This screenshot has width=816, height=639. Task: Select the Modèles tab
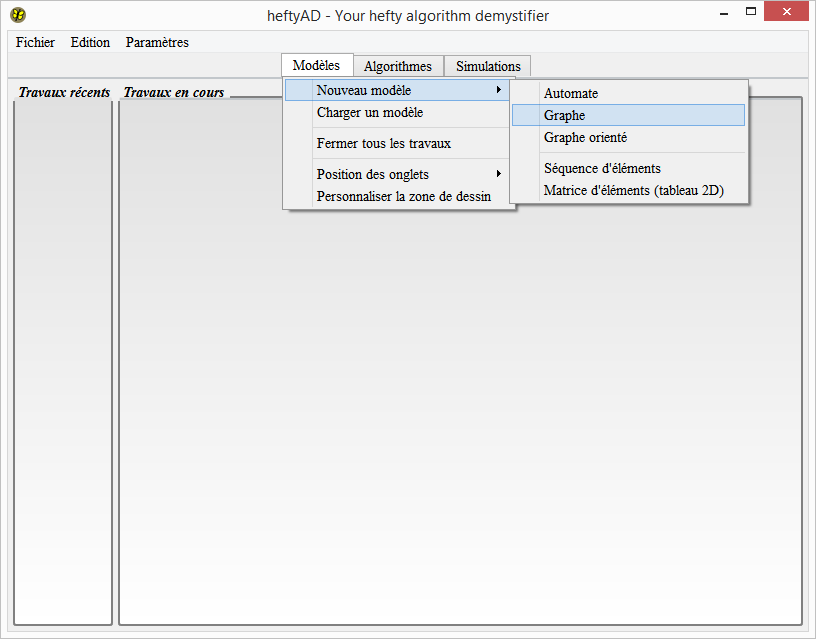[316, 66]
